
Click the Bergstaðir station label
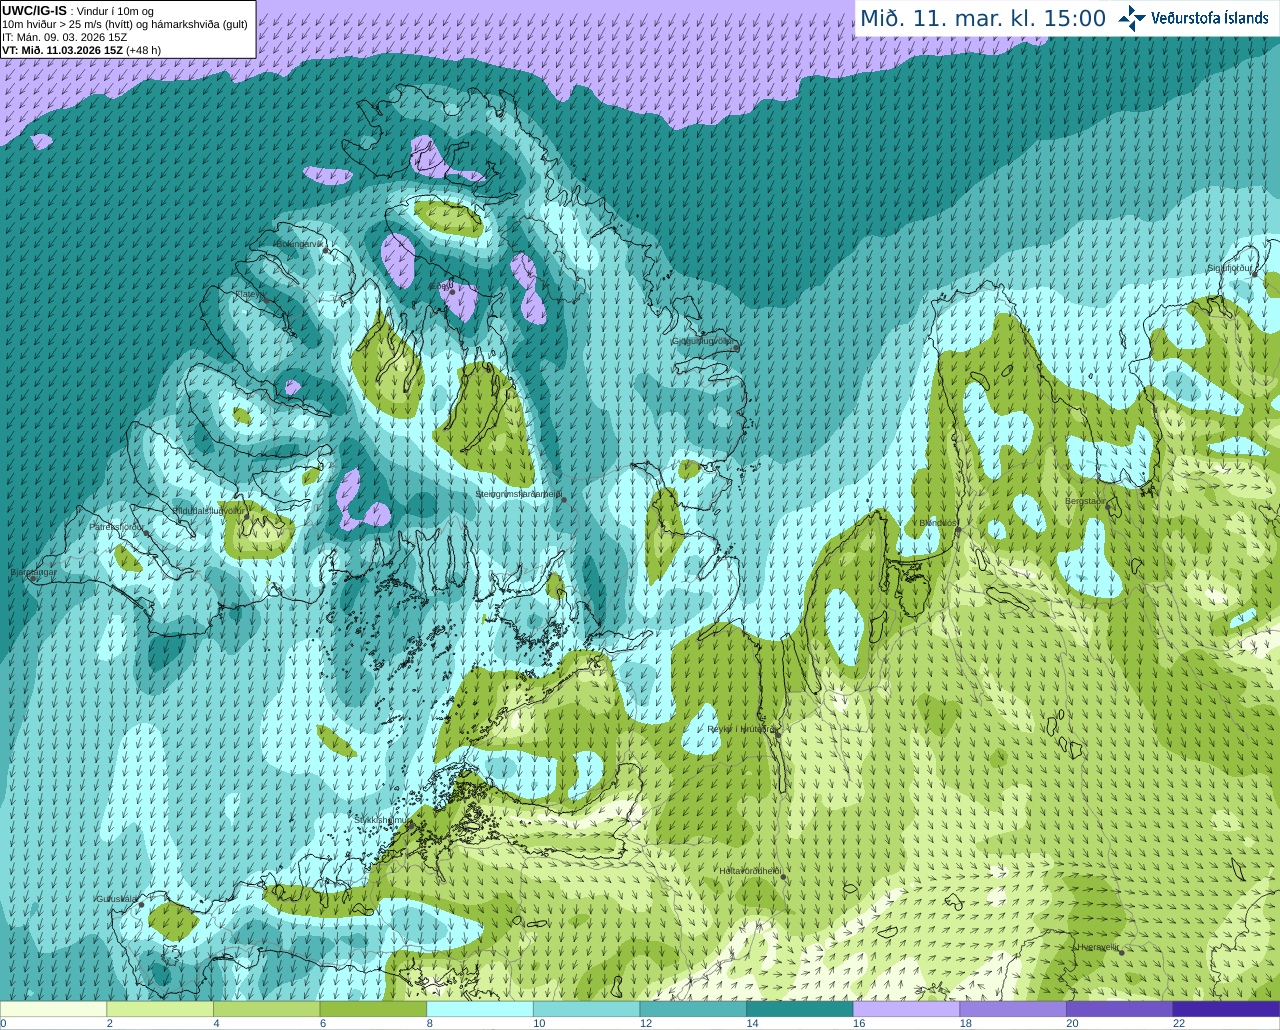[1086, 500]
